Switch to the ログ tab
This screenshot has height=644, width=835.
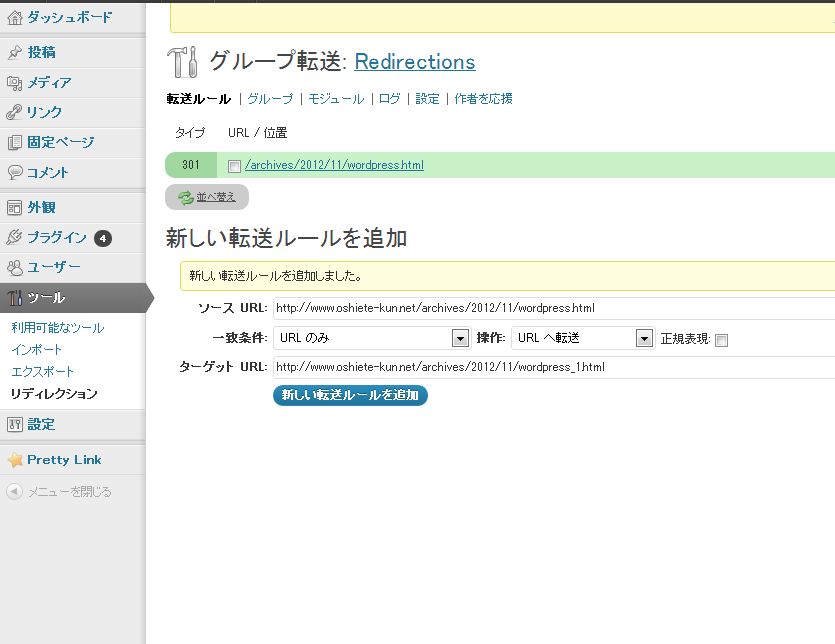(389, 99)
